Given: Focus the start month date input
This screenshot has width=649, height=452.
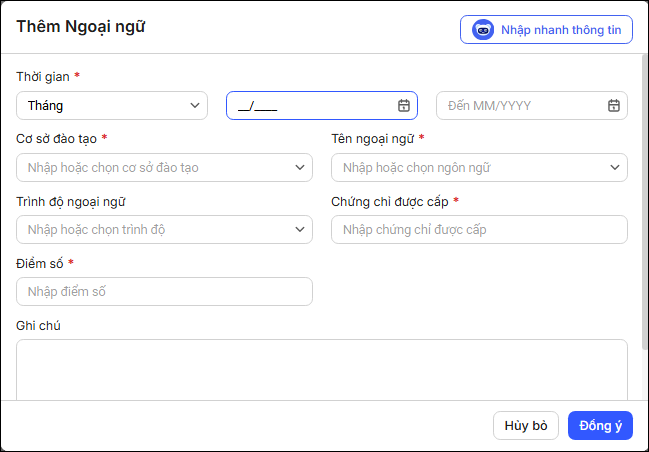Looking at the screenshot, I should point(322,106).
